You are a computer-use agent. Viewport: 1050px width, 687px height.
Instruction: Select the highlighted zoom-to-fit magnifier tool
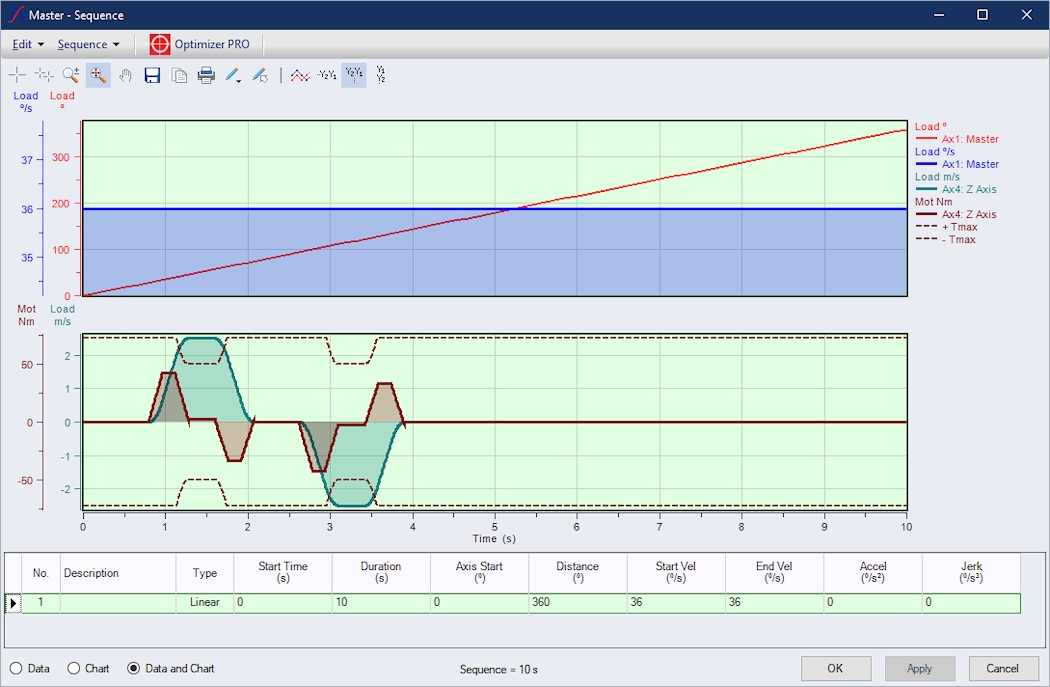pos(98,75)
